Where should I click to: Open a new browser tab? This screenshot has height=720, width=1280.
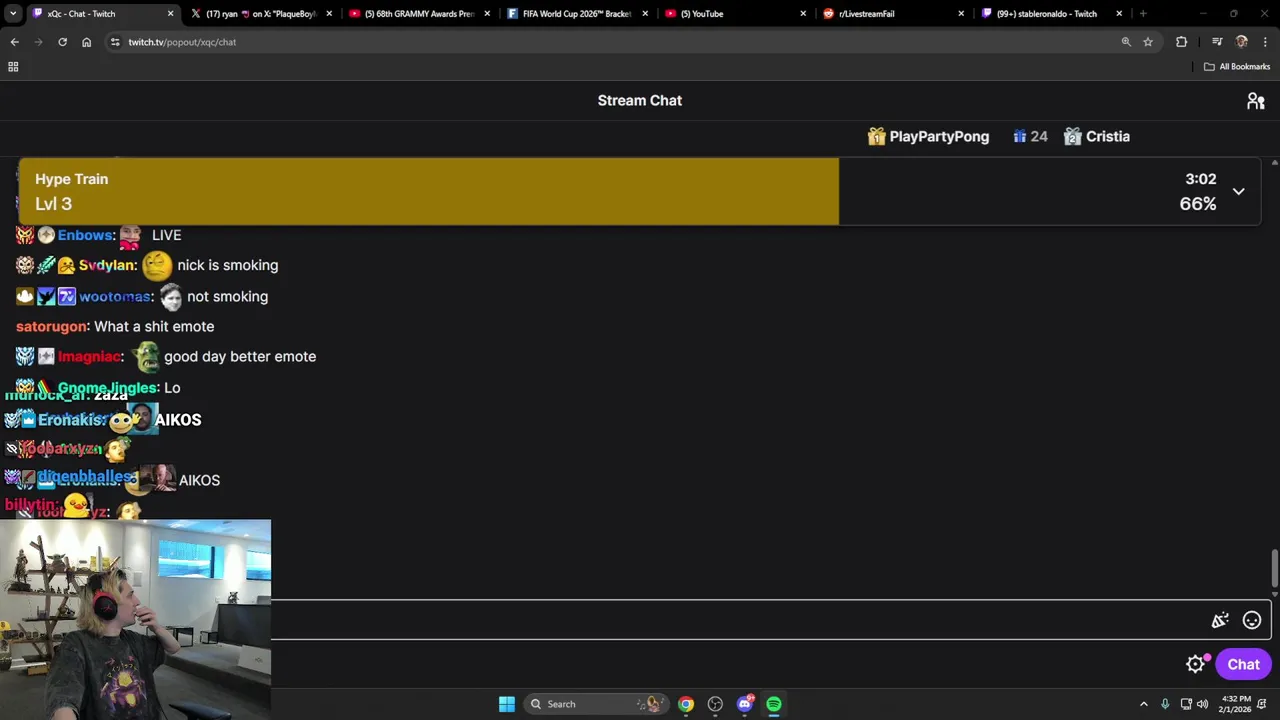[1143, 14]
